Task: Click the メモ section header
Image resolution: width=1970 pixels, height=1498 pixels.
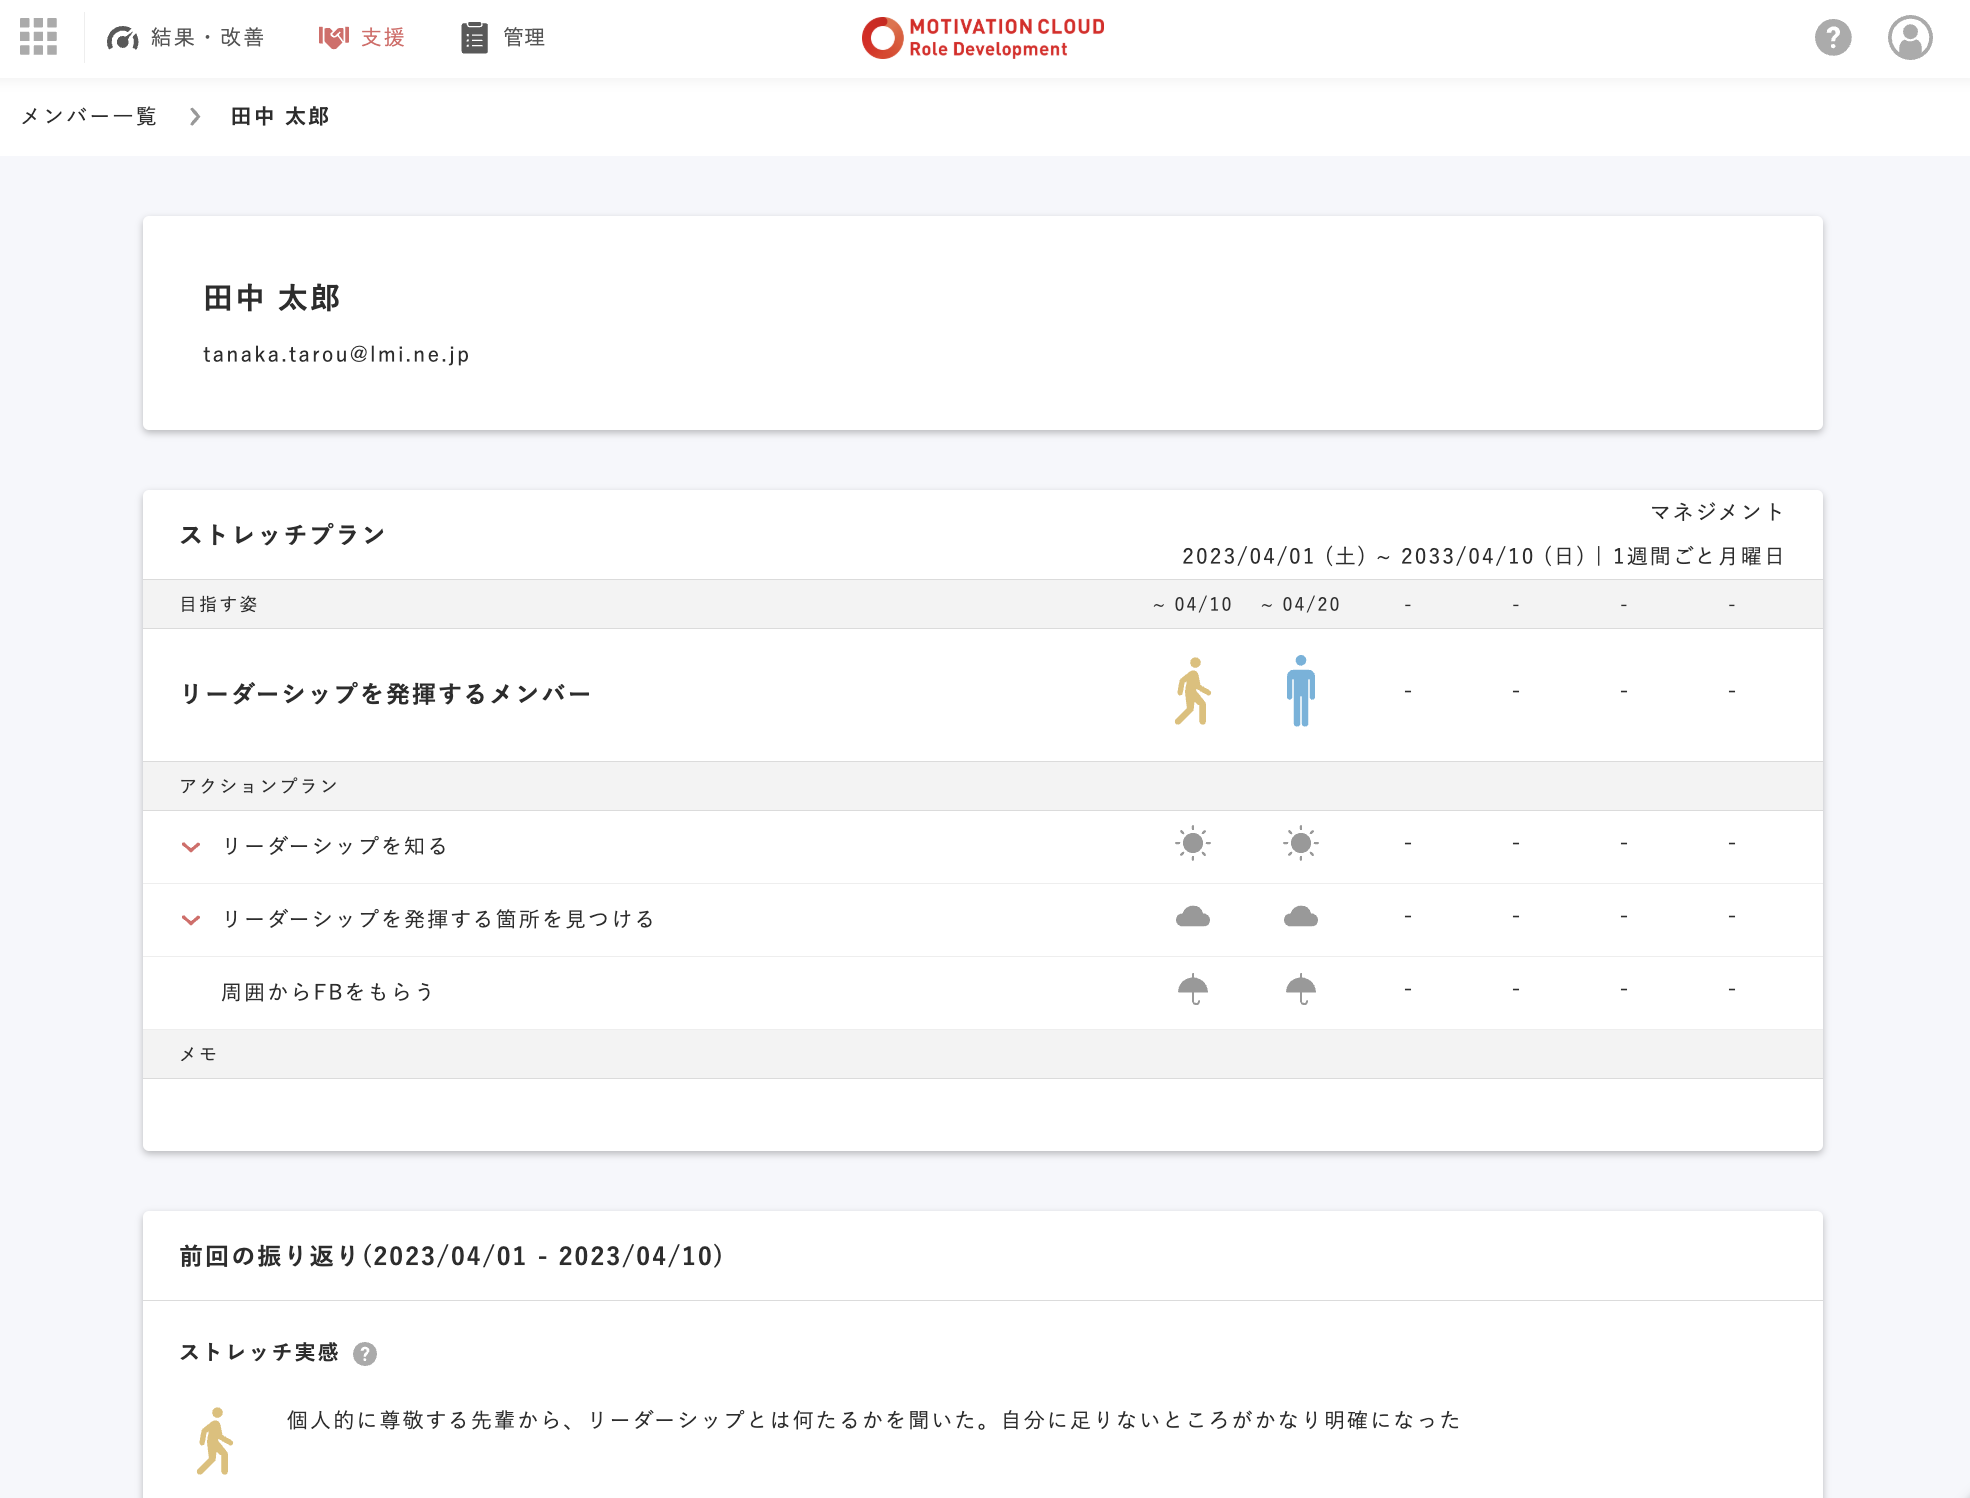Action: pos(198,1055)
